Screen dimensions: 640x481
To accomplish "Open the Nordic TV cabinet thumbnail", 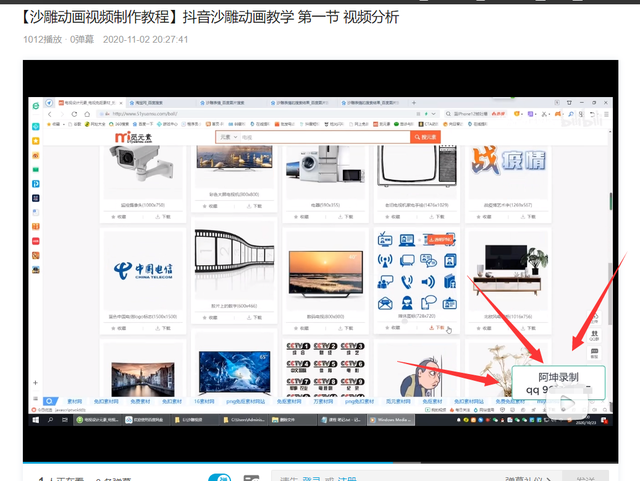I will click(508, 271).
